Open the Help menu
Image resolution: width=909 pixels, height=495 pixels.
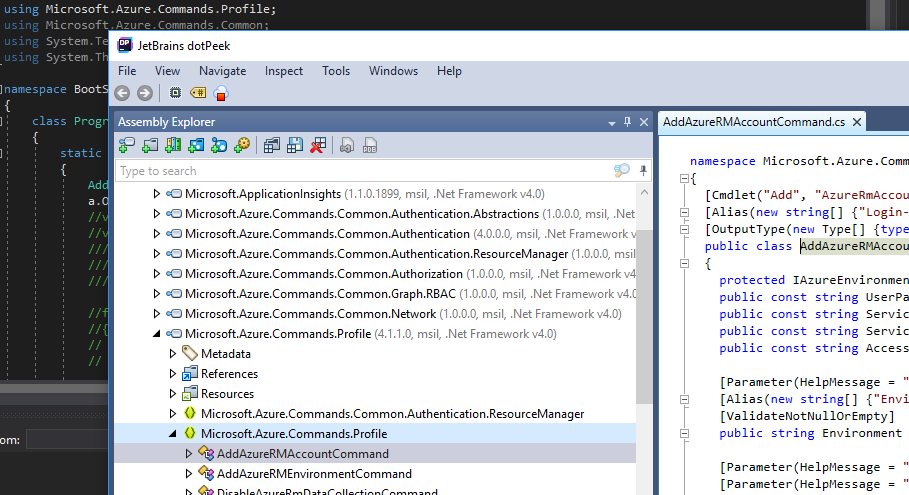pos(449,71)
